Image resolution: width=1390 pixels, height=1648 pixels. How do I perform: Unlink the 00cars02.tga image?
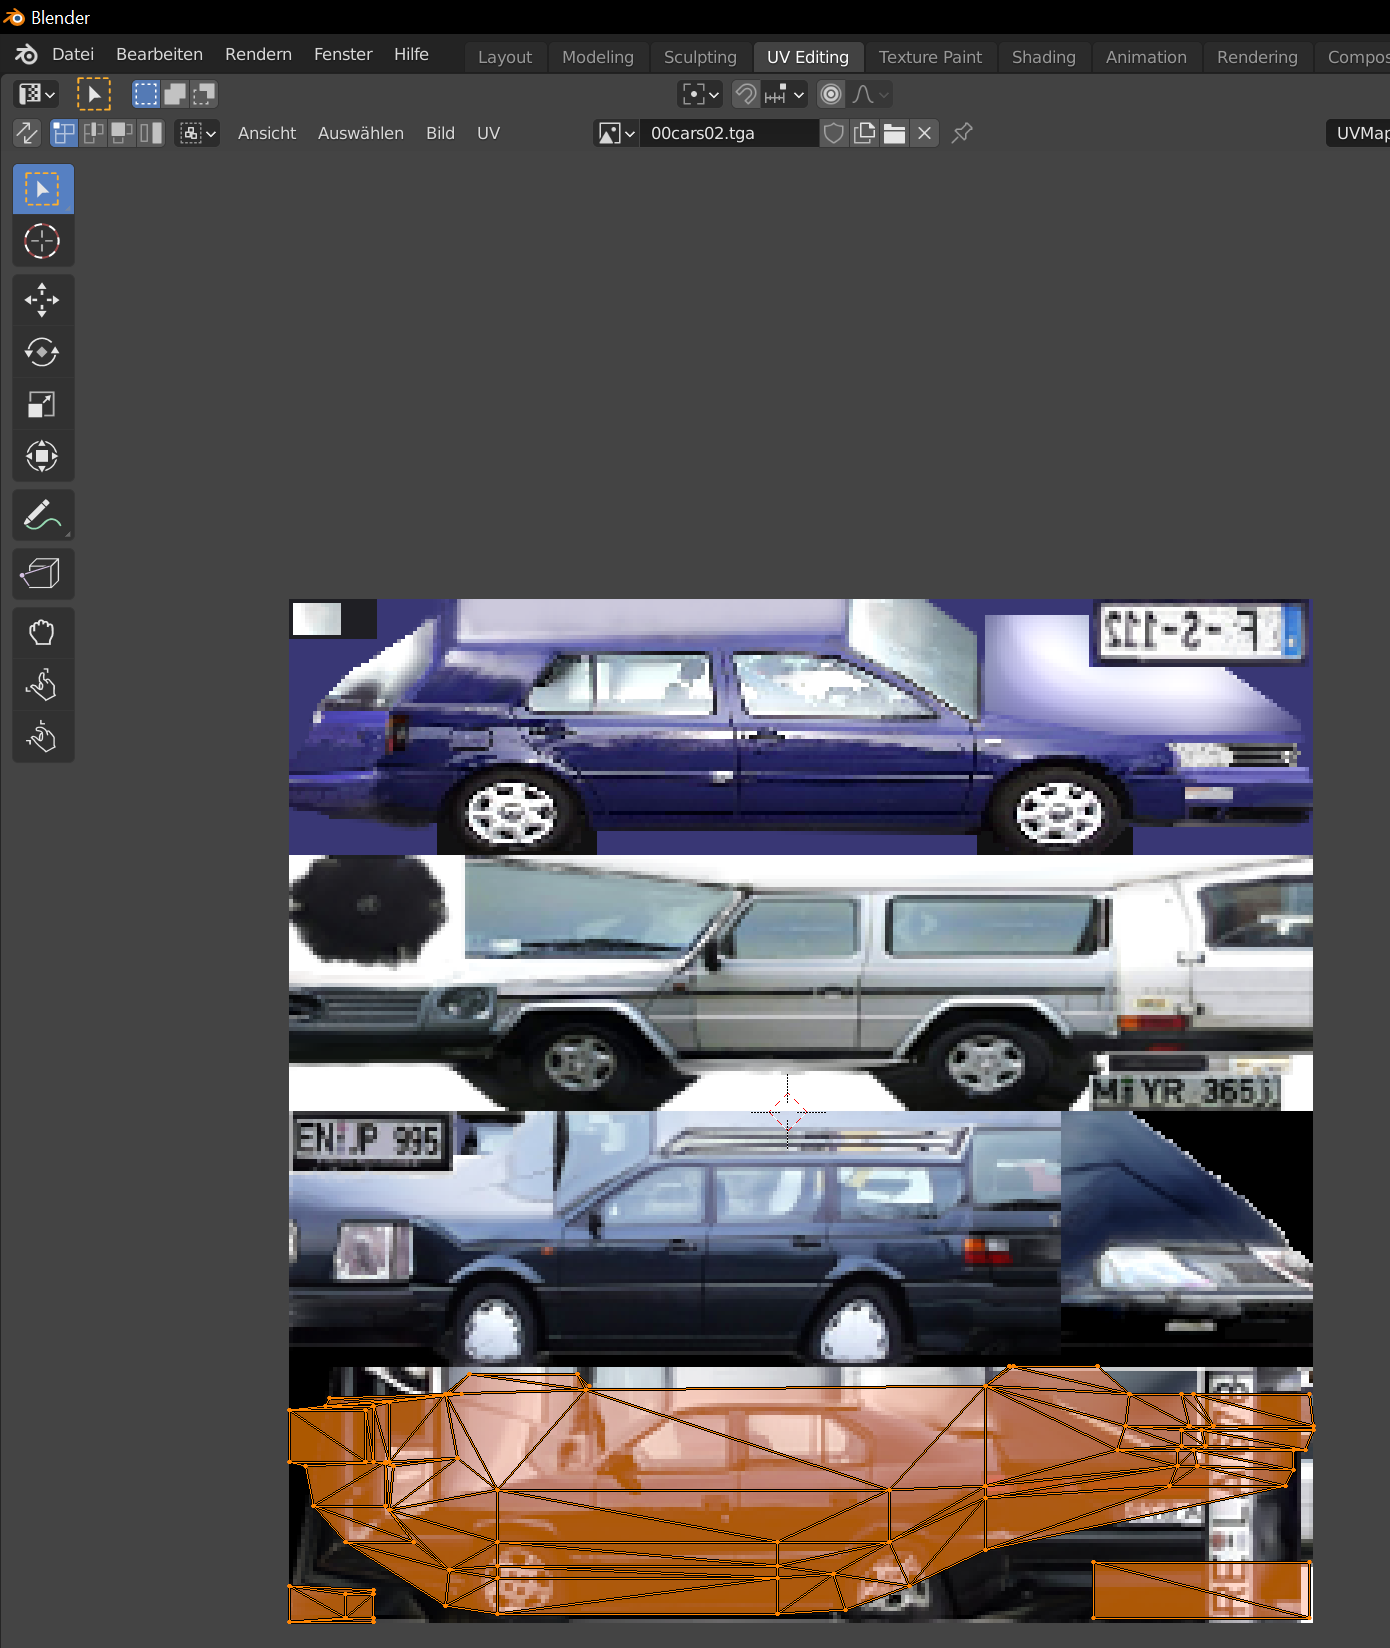click(925, 133)
